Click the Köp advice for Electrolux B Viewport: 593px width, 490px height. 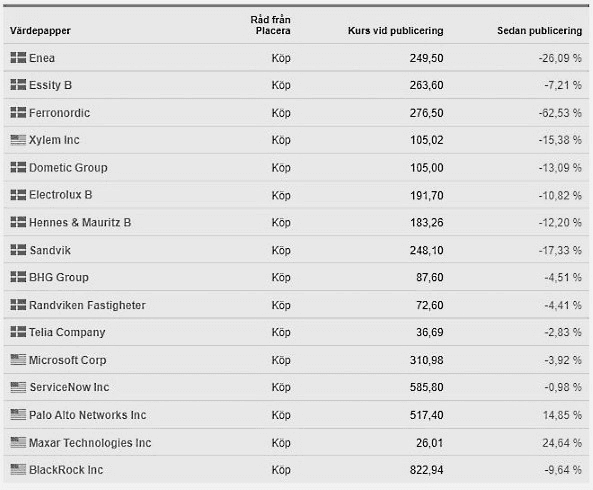[x=281, y=195]
